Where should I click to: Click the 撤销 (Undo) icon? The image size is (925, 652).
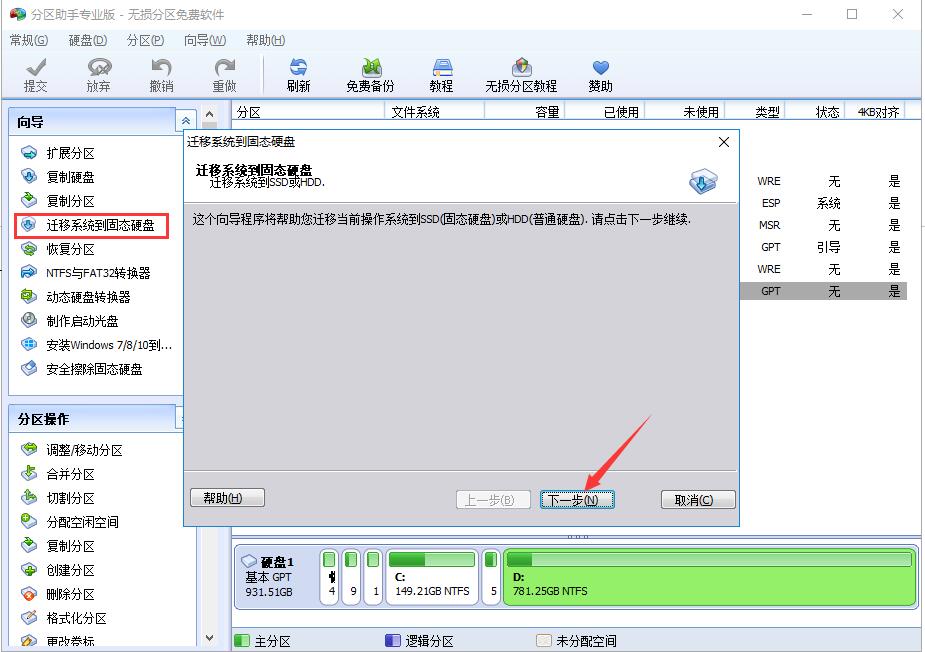coord(161,73)
